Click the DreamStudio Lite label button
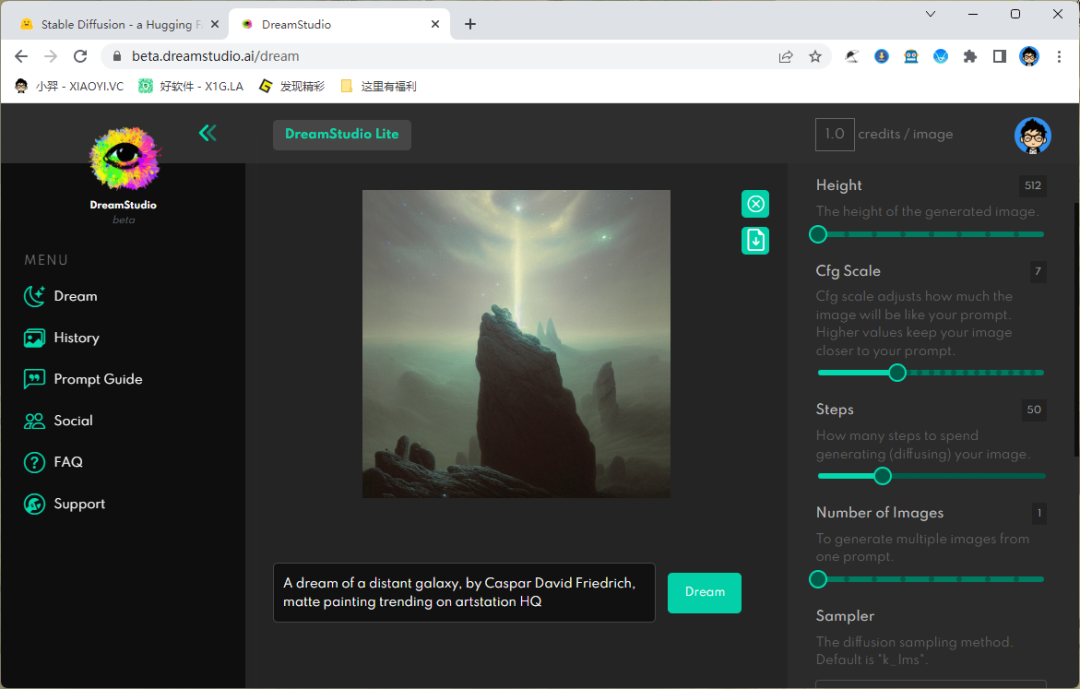The image size is (1080, 689). click(x=342, y=134)
